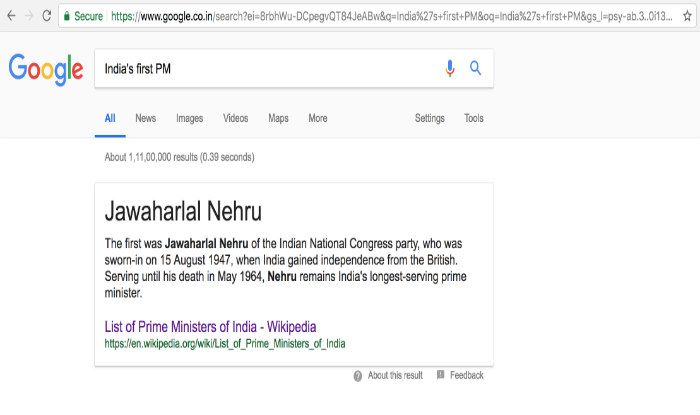700x415 pixels.
Task: Reload the page with refresh icon
Action: pos(46,17)
